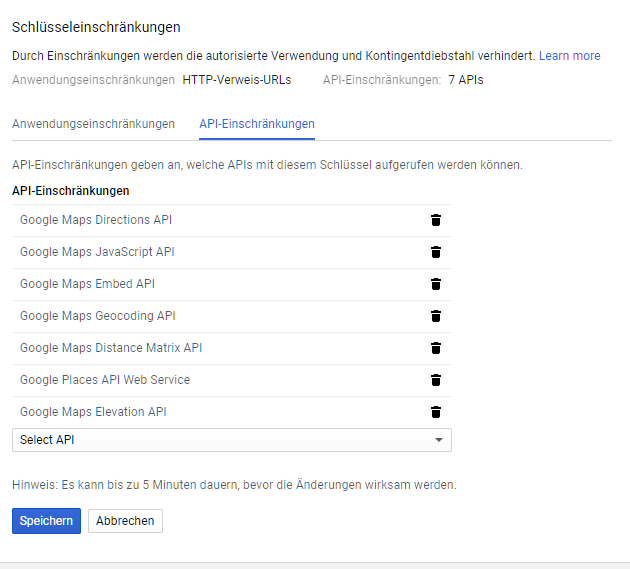The image size is (630, 569).
Task: Open the Select API dropdown
Action: click(230, 440)
